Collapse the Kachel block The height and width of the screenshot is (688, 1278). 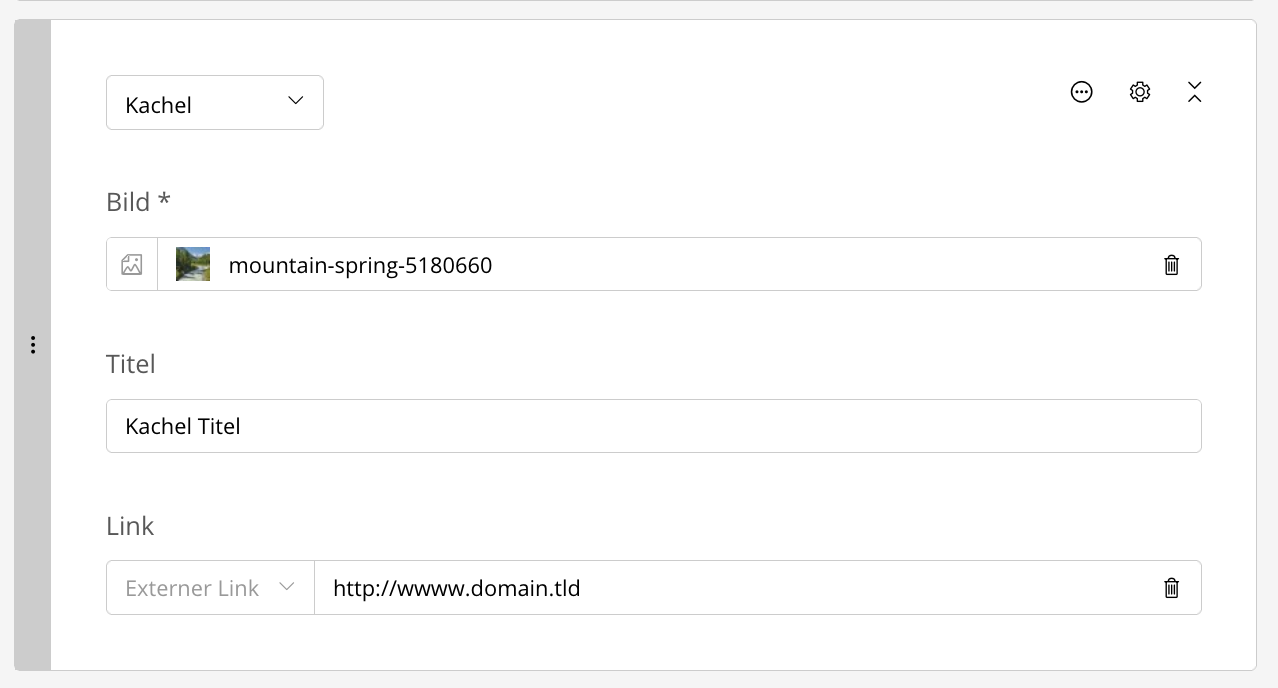tap(1194, 92)
